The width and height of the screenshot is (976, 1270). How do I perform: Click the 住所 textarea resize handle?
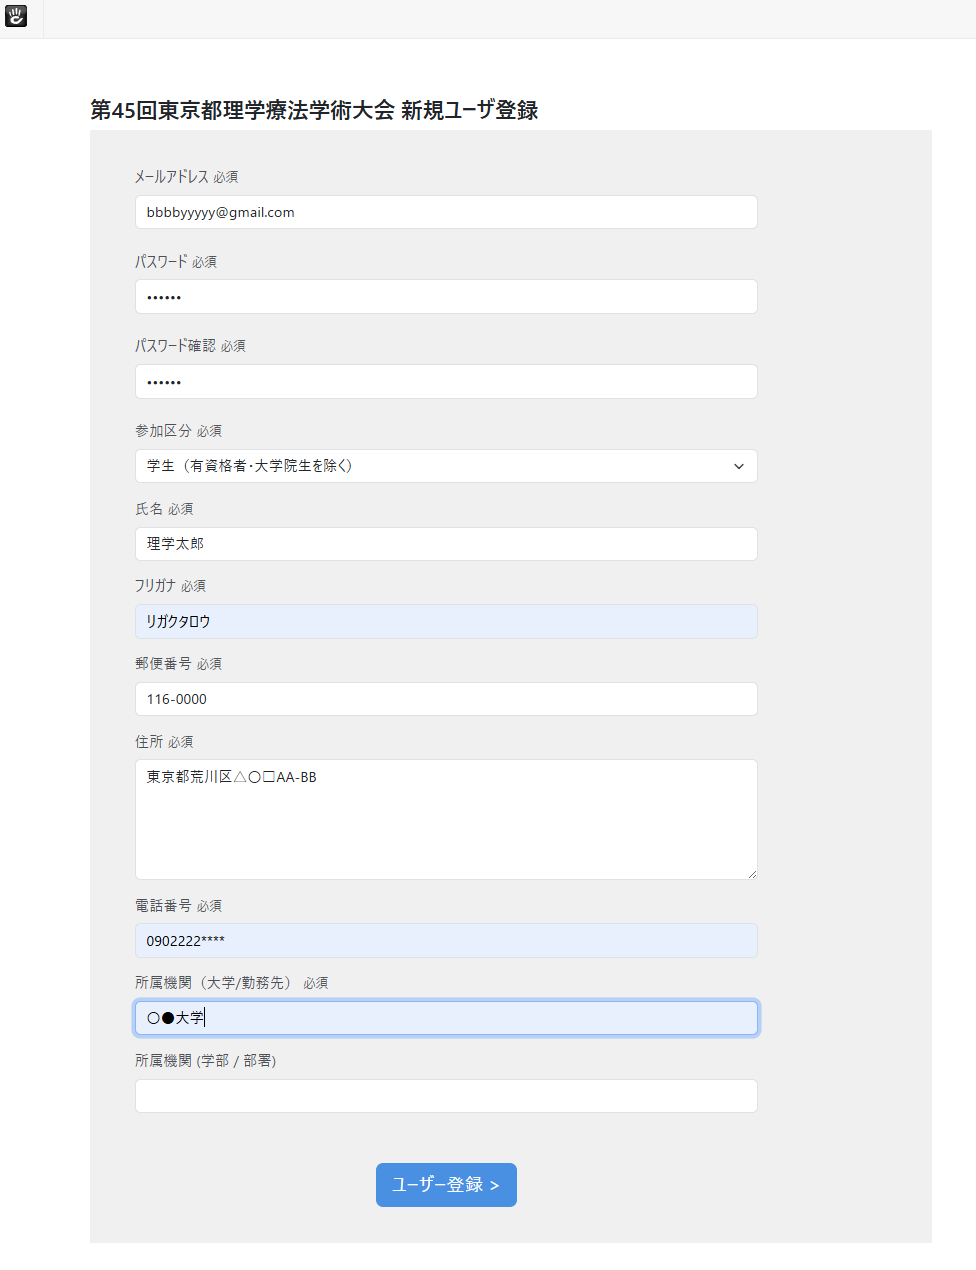click(752, 874)
